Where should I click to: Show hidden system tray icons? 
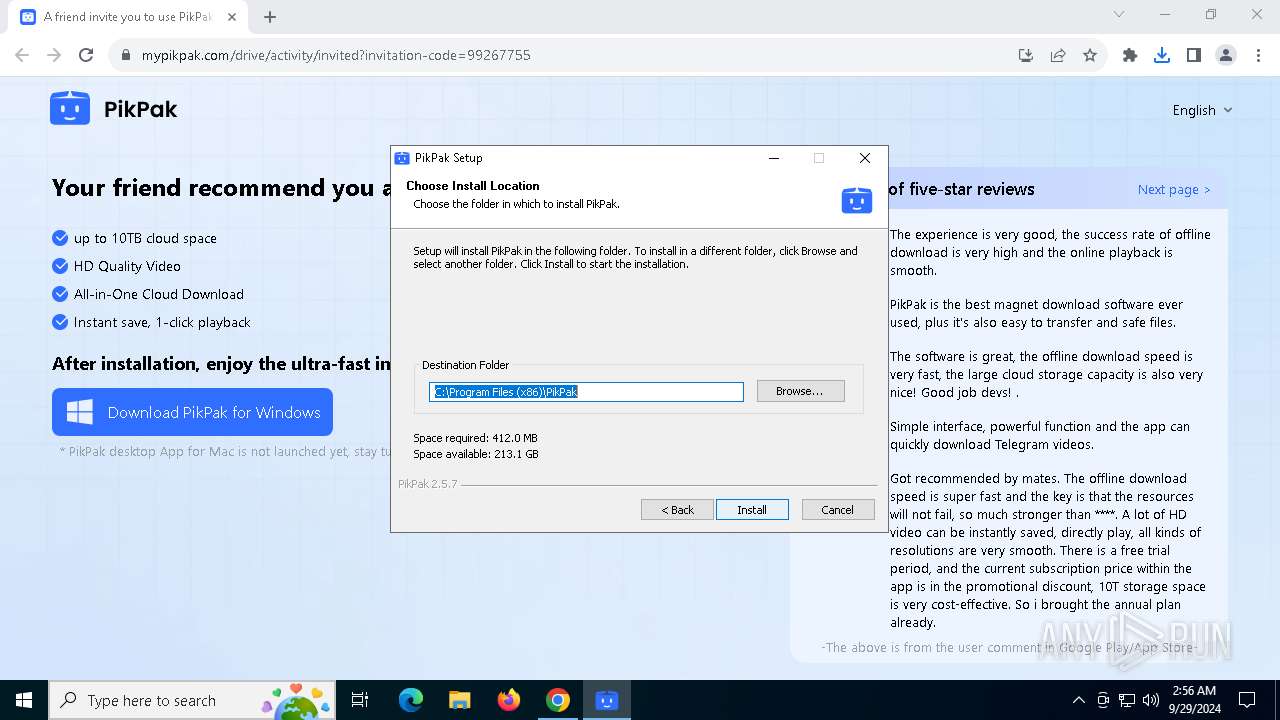pos(1078,700)
